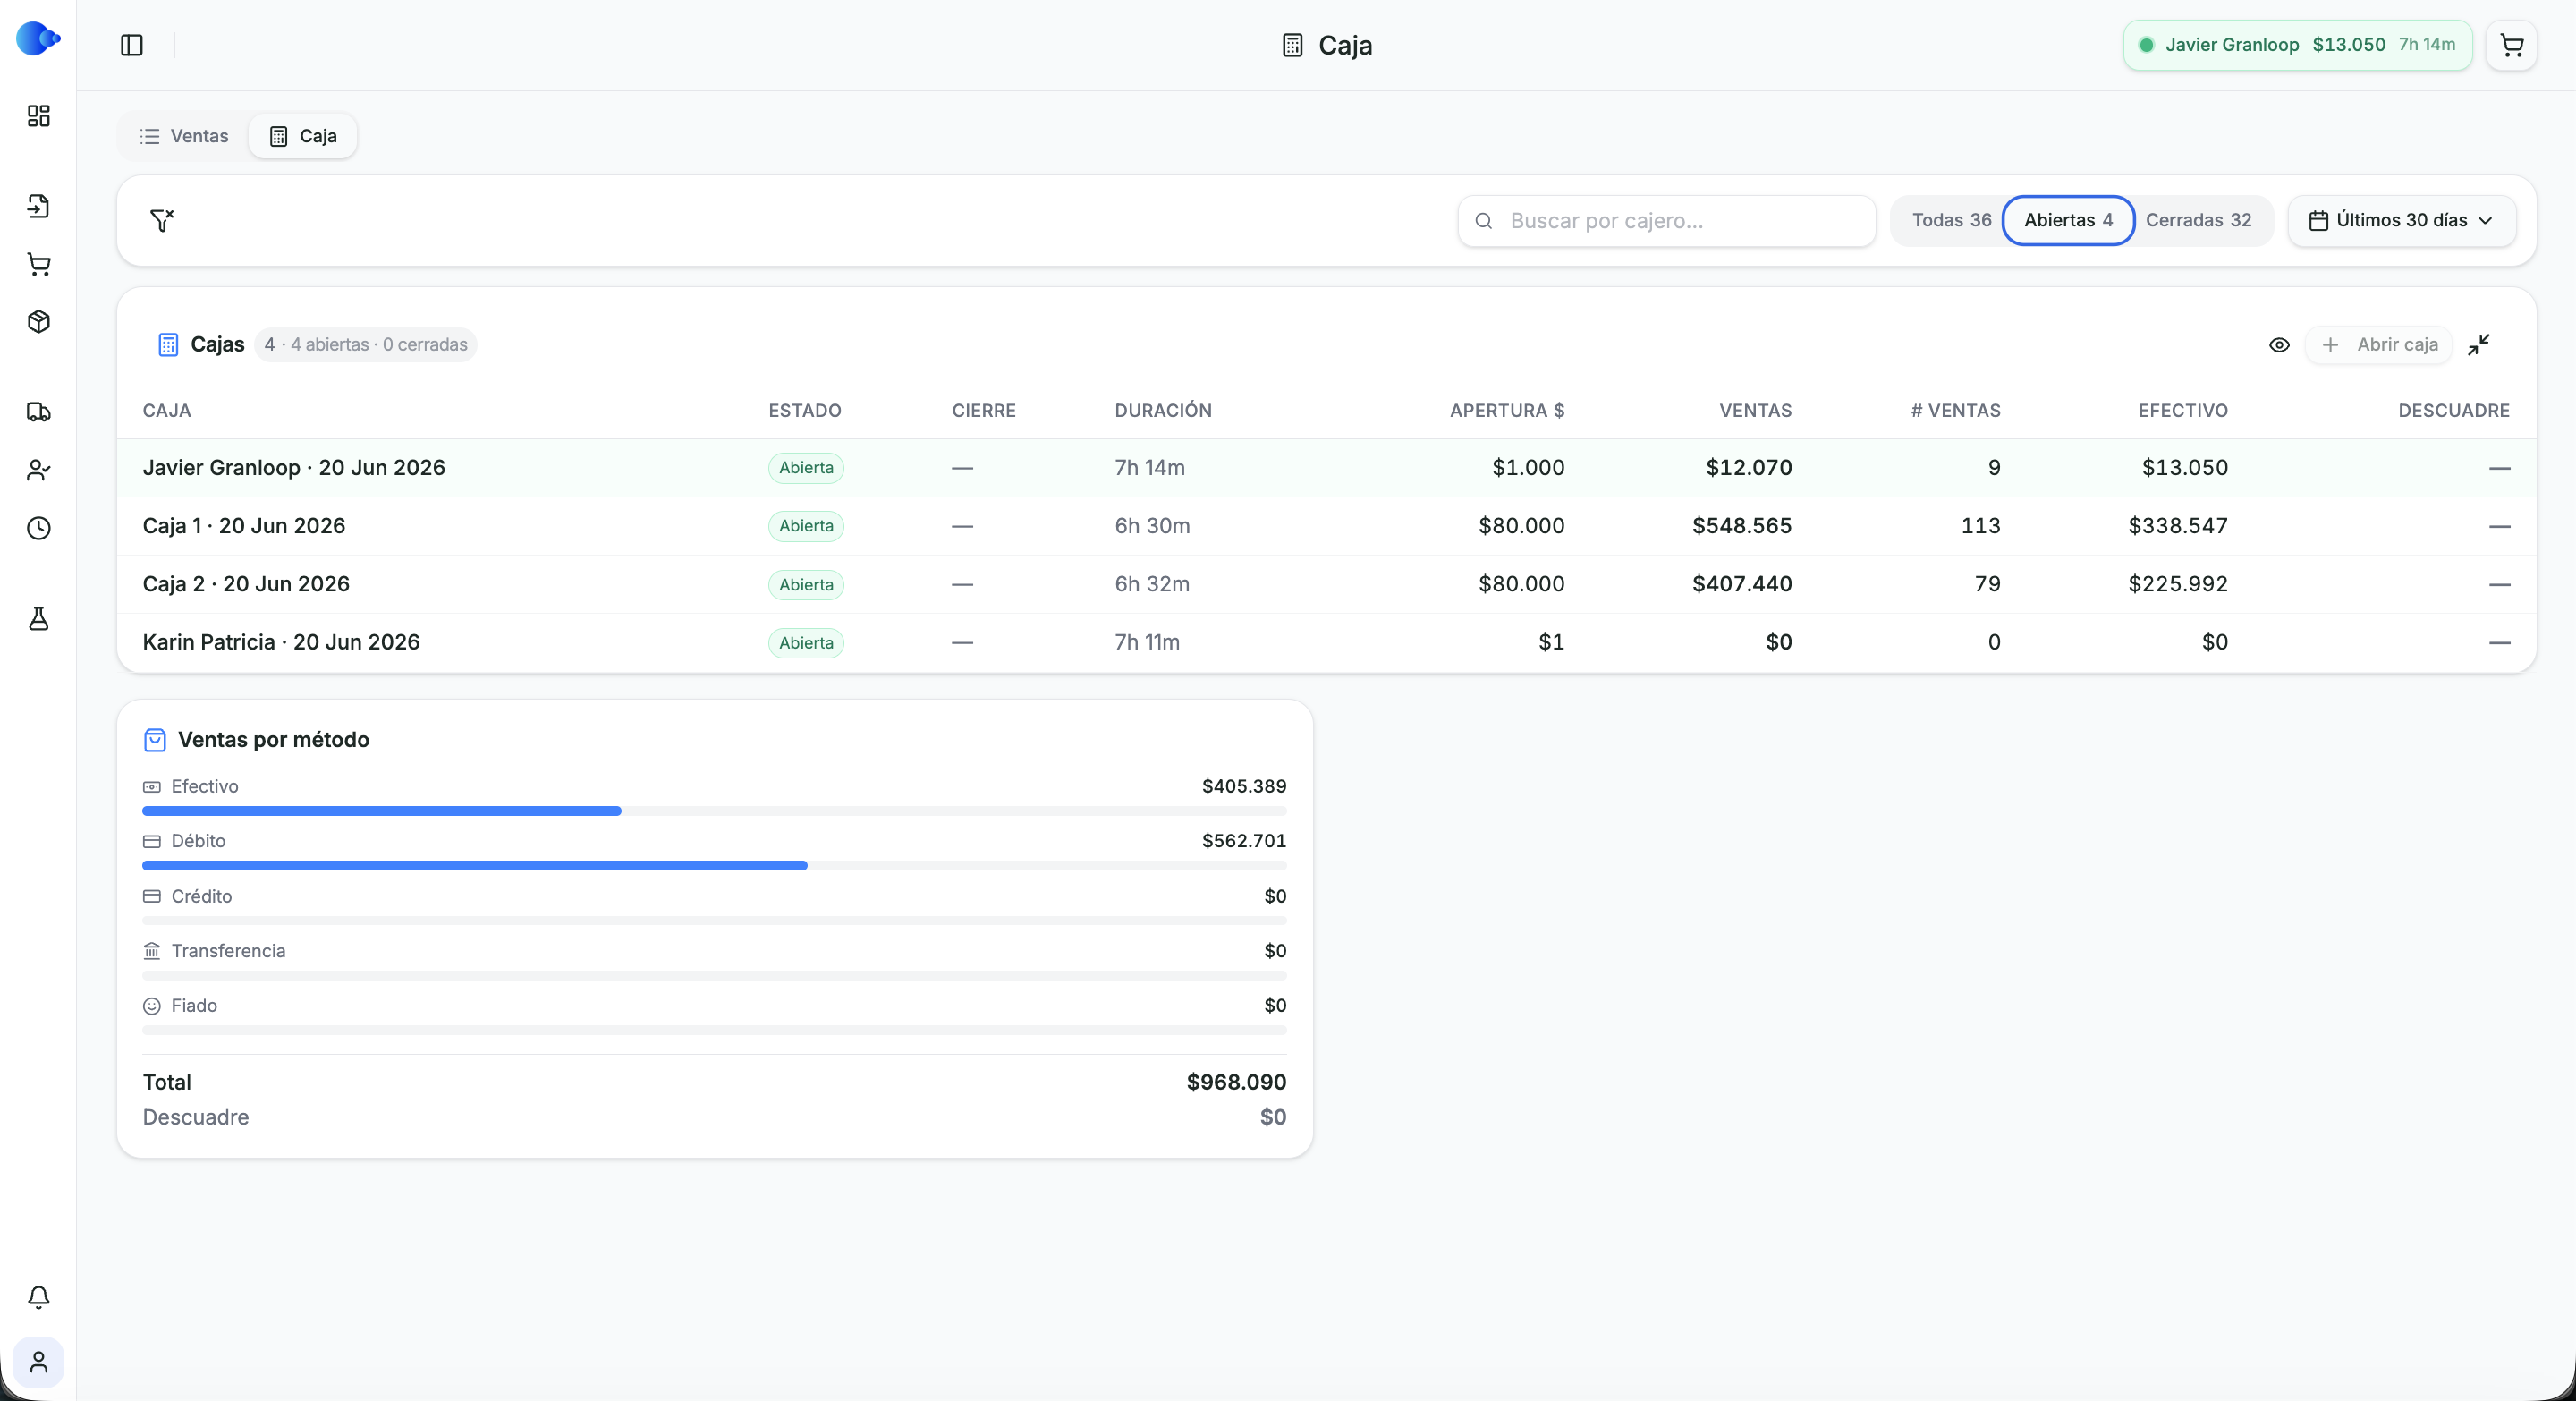This screenshot has height=1401, width=2576.
Task: Click the Abierta badge in Caja 1 row
Action: point(806,526)
